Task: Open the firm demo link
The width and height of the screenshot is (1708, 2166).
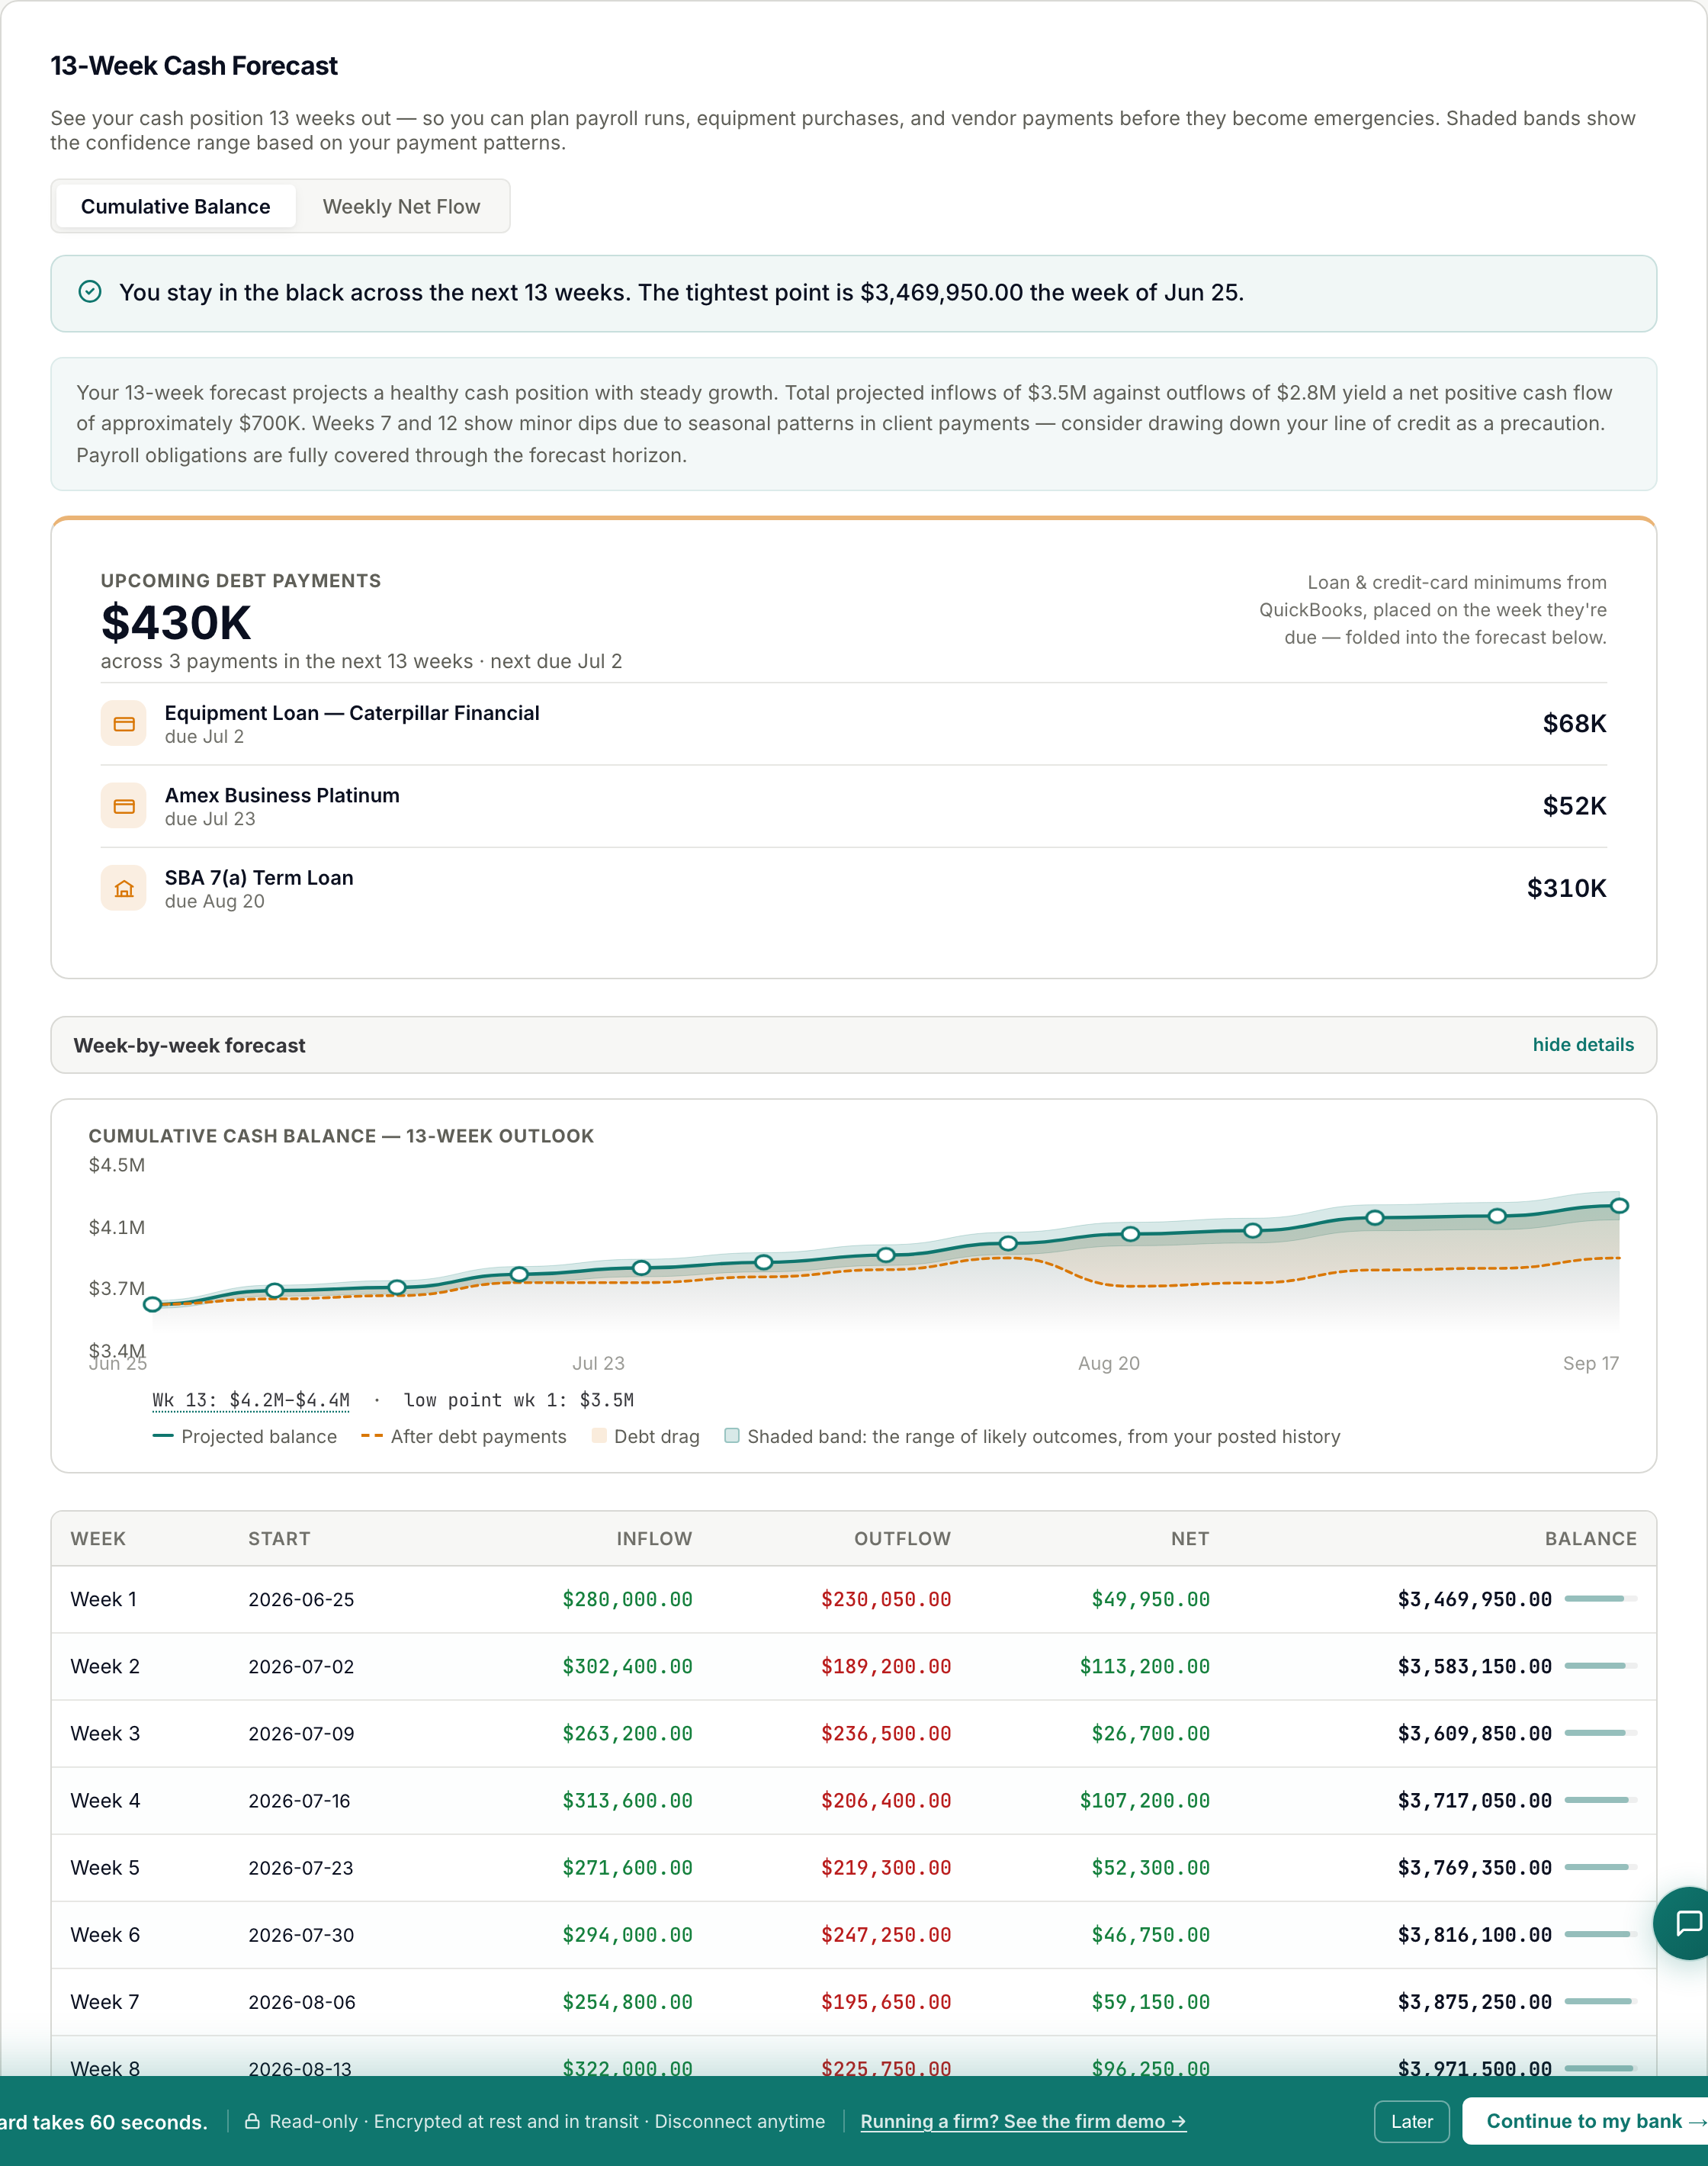Action: 1023,2121
